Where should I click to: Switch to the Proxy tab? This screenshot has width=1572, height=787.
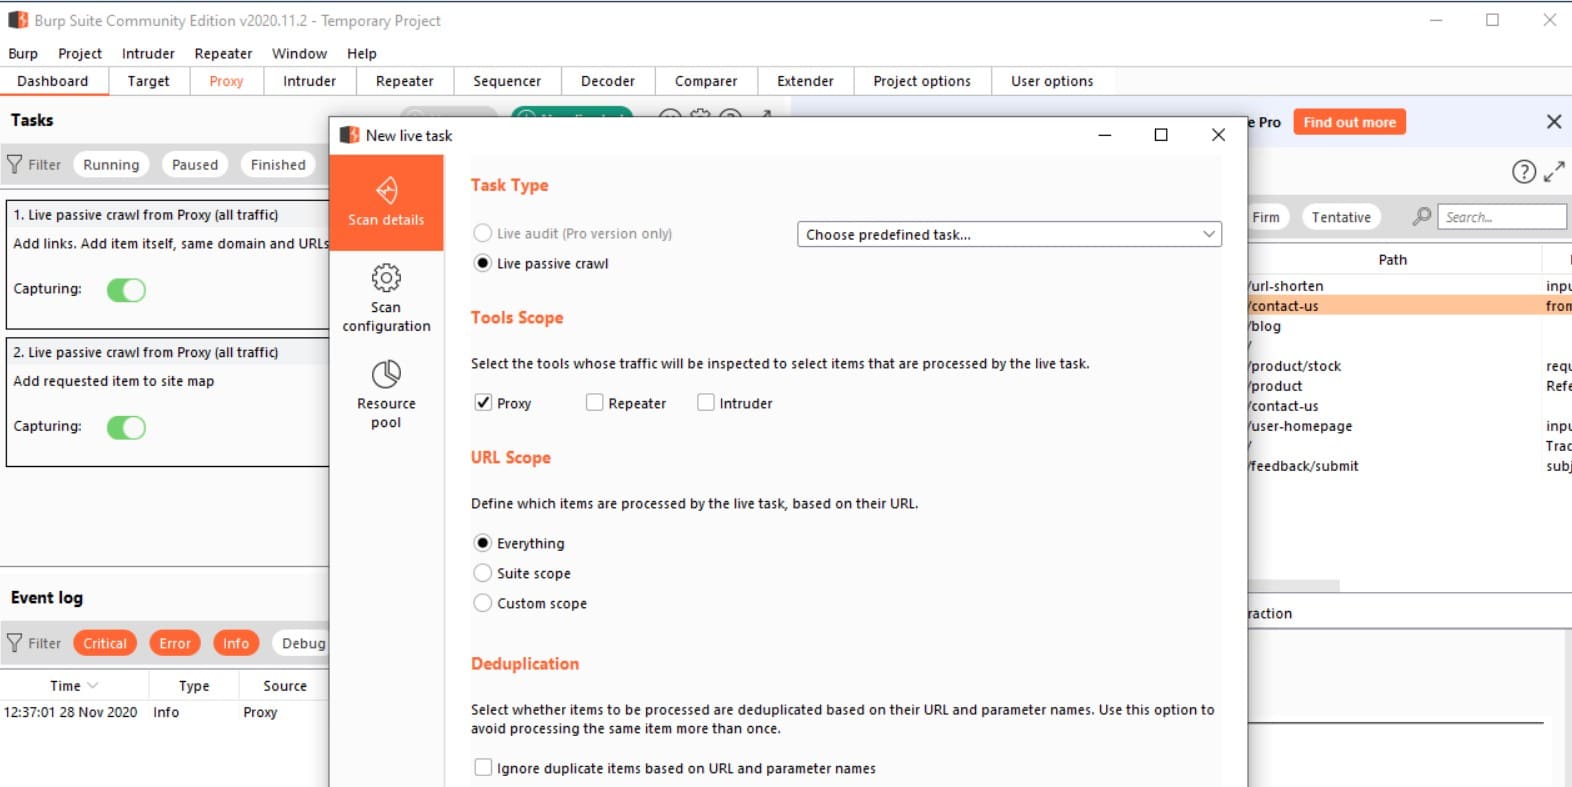point(226,81)
